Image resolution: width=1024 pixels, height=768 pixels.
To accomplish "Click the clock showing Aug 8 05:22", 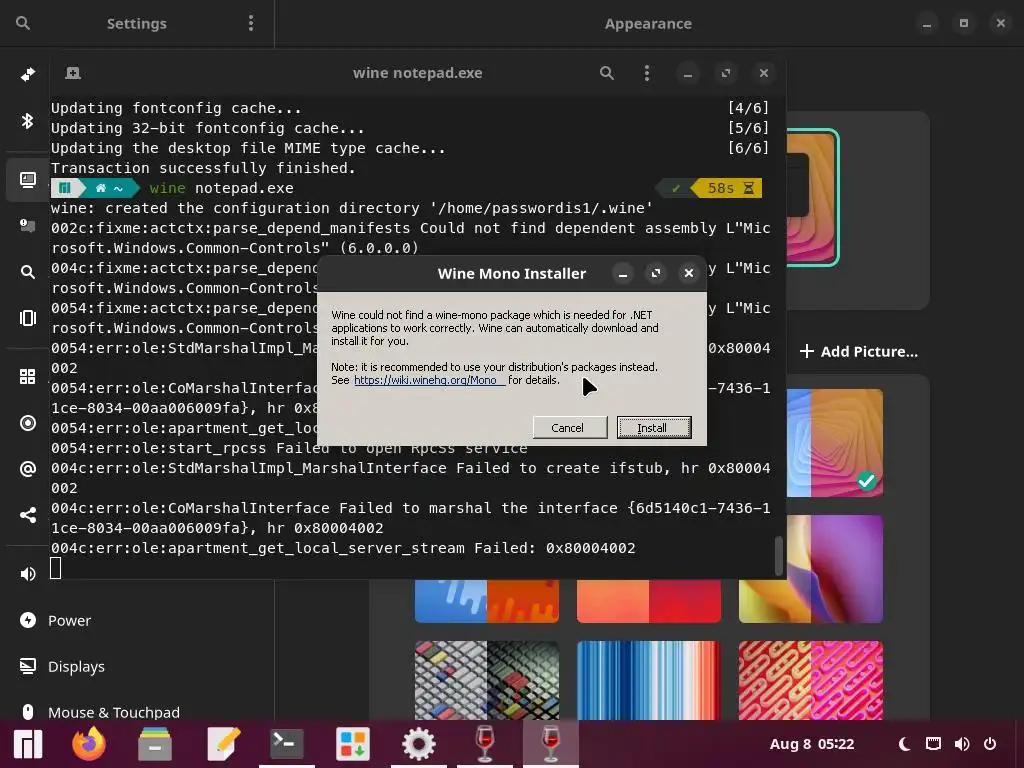I will pyautogui.click(x=812, y=744).
